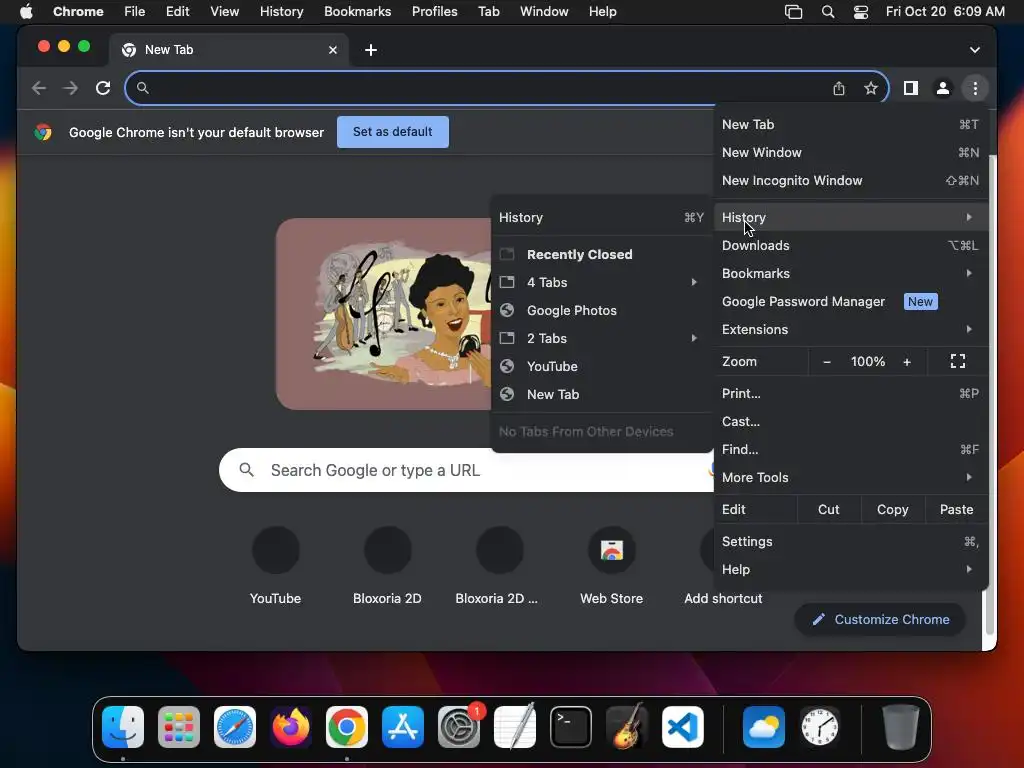The width and height of the screenshot is (1024, 768).
Task: Reopen Google Photos from Recently Closed
Action: [x=601, y=311]
